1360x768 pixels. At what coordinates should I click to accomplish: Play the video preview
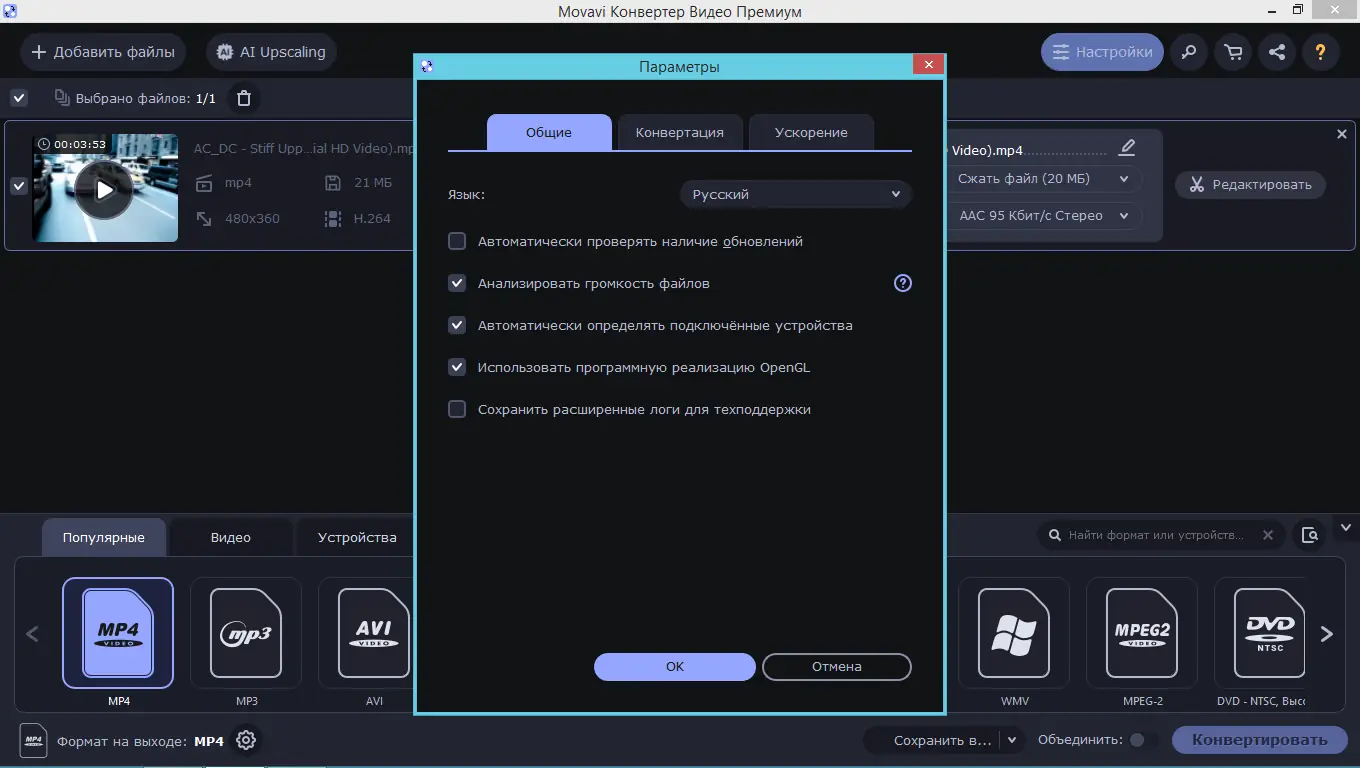click(x=104, y=189)
